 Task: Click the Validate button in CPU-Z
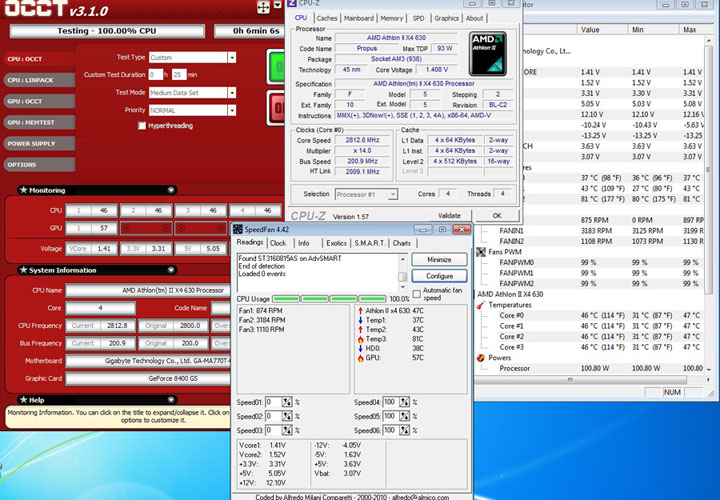[449, 215]
